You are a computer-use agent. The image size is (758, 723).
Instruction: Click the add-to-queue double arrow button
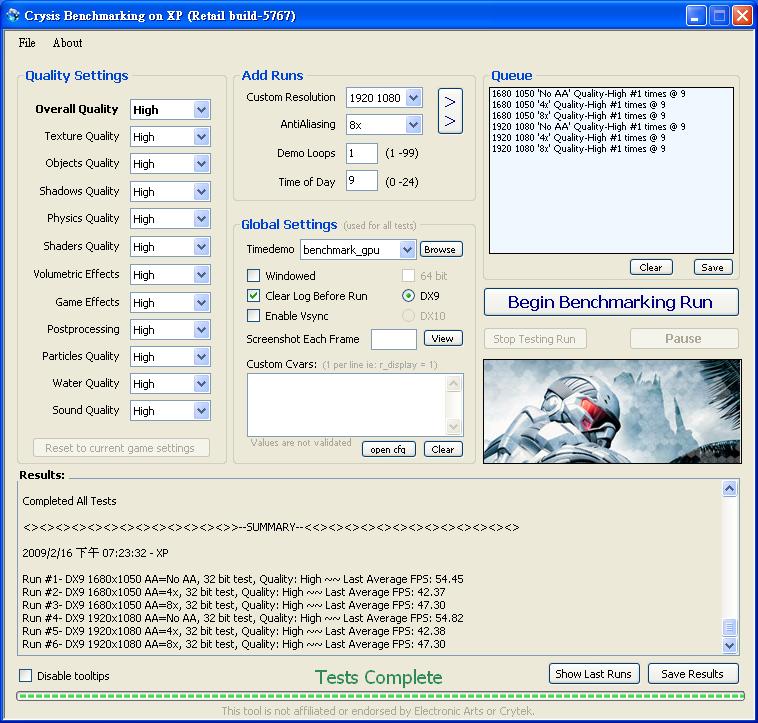(450, 111)
